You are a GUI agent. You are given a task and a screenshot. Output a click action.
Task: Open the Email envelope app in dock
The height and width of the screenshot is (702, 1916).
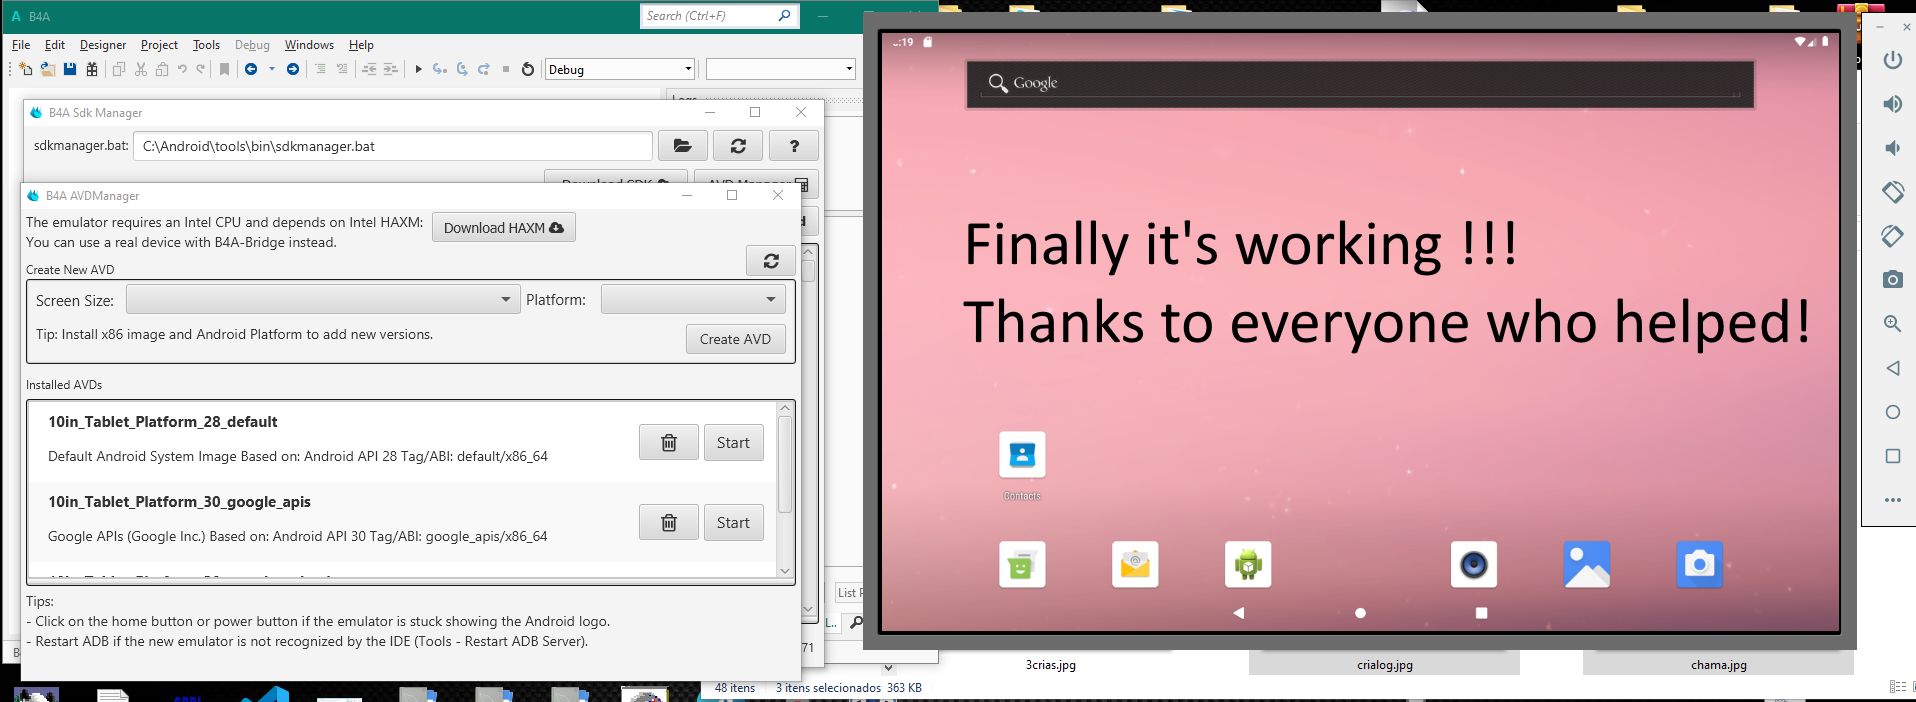point(1135,565)
